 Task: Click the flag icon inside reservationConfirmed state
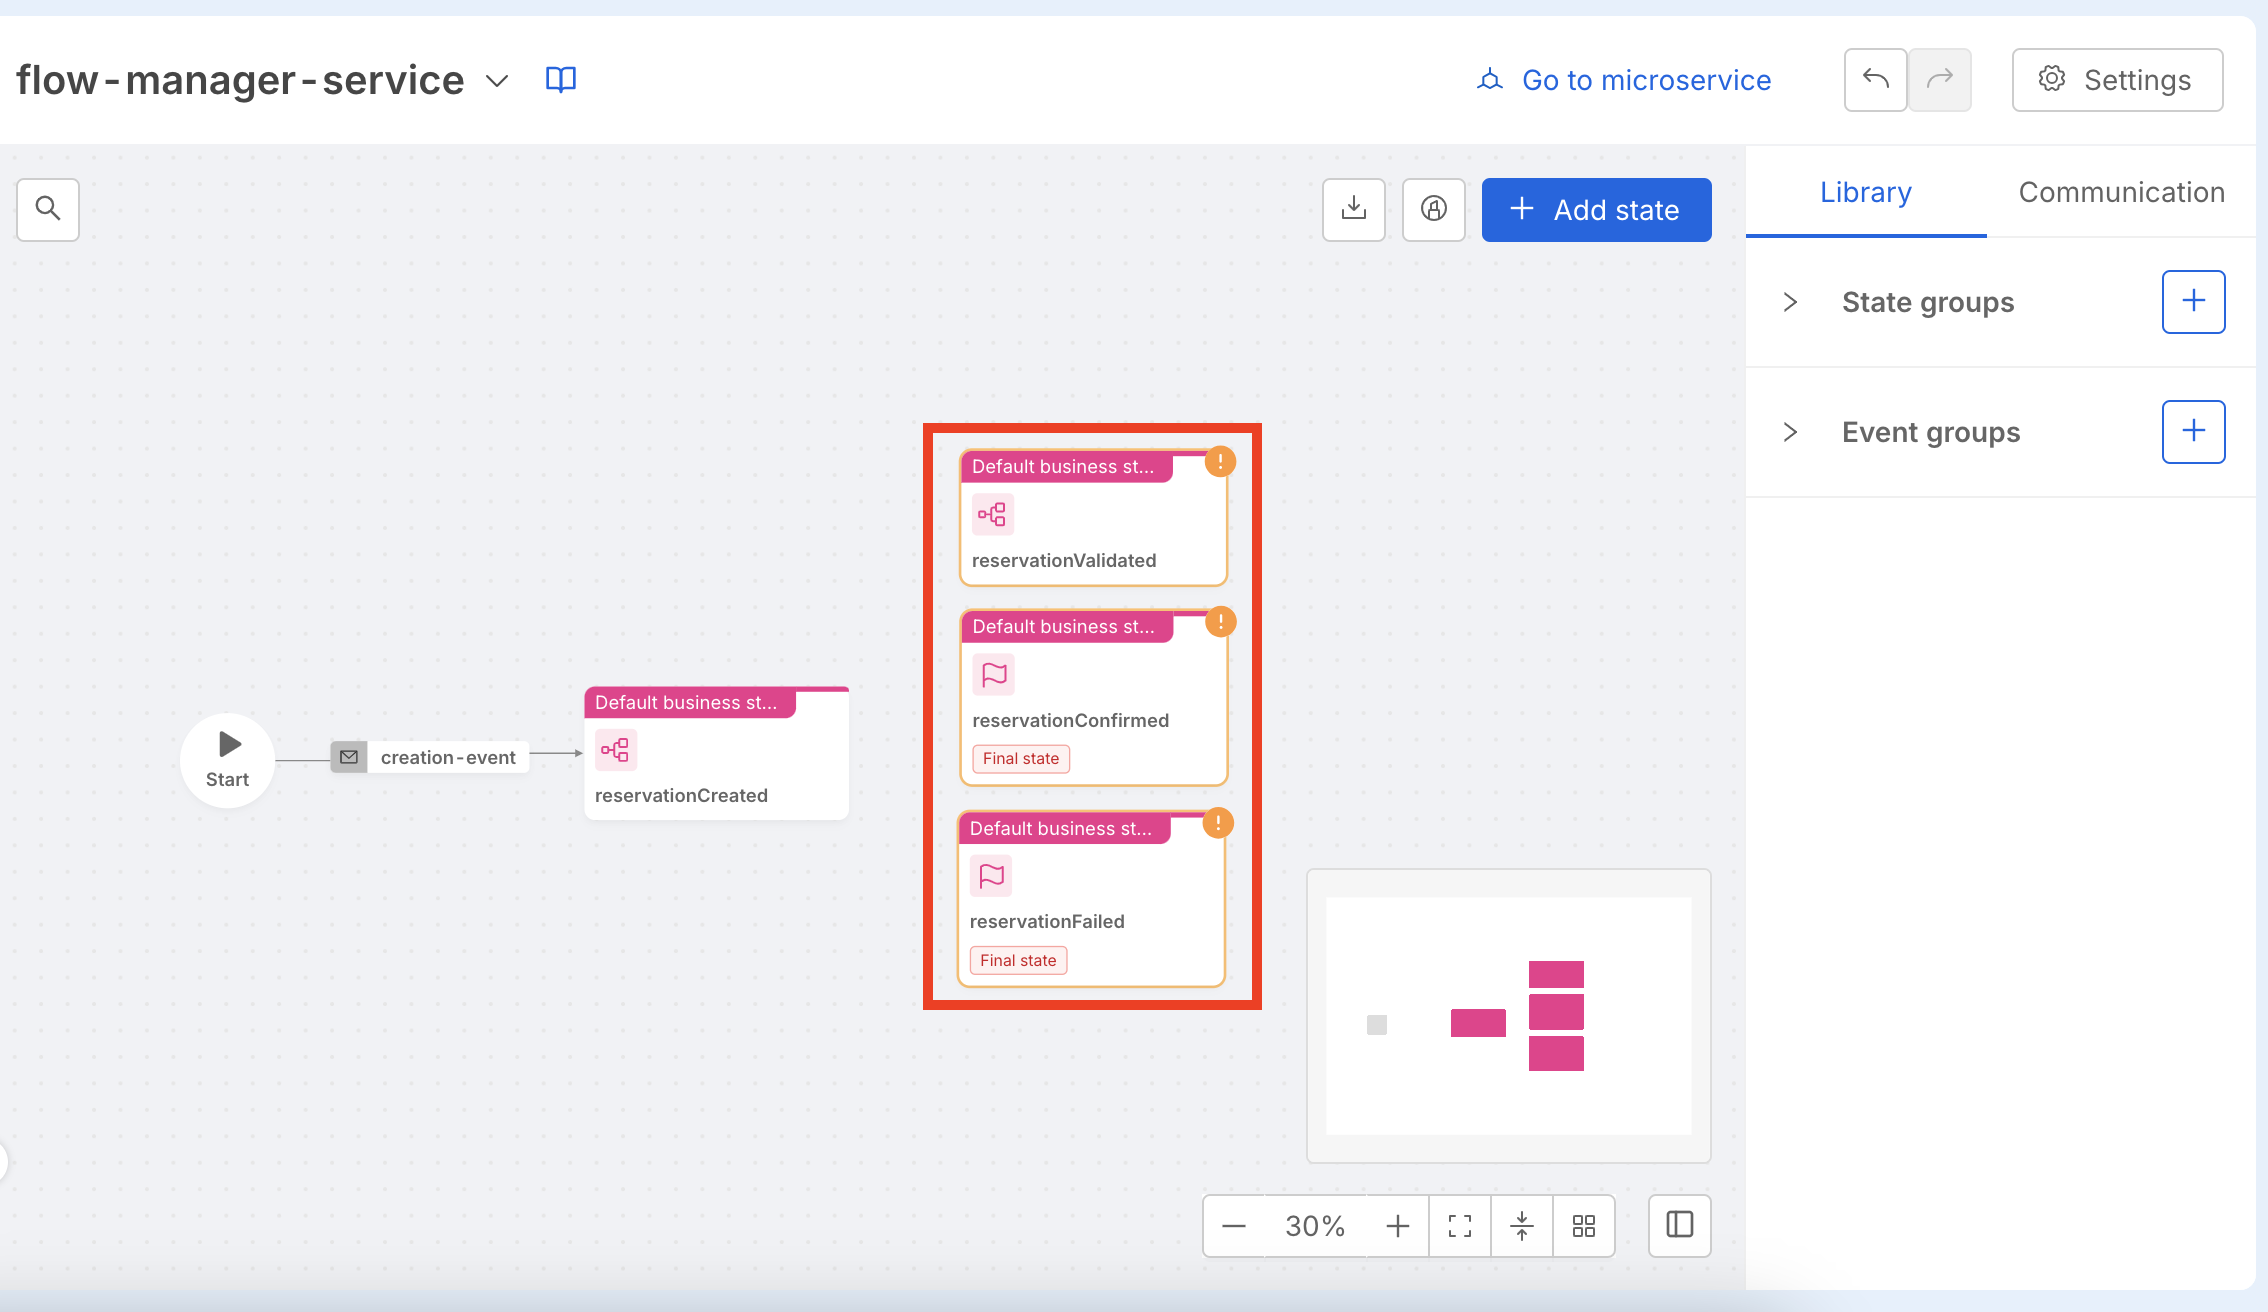pos(993,675)
